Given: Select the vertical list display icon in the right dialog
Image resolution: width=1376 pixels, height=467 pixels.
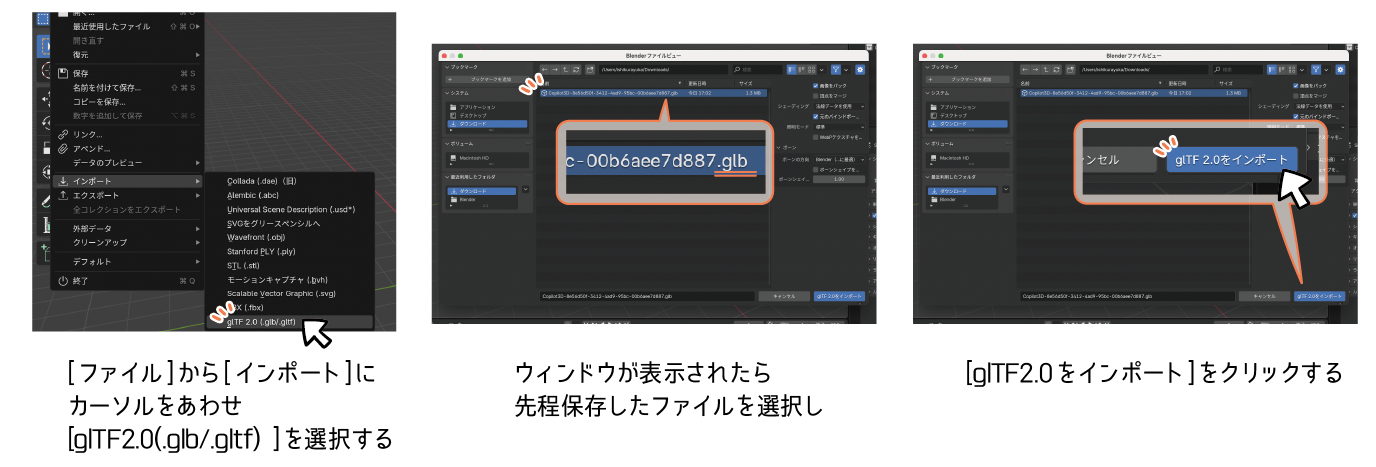Looking at the screenshot, I should pos(1271,69).
